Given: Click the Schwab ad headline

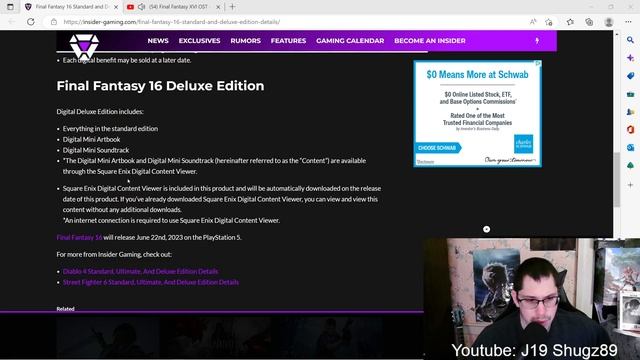Looking at the screenshot, I should pos(477,75).
